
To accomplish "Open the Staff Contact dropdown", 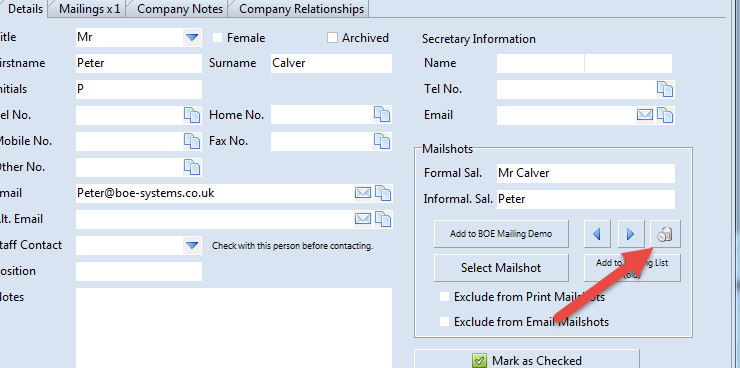I will (192, 245).
